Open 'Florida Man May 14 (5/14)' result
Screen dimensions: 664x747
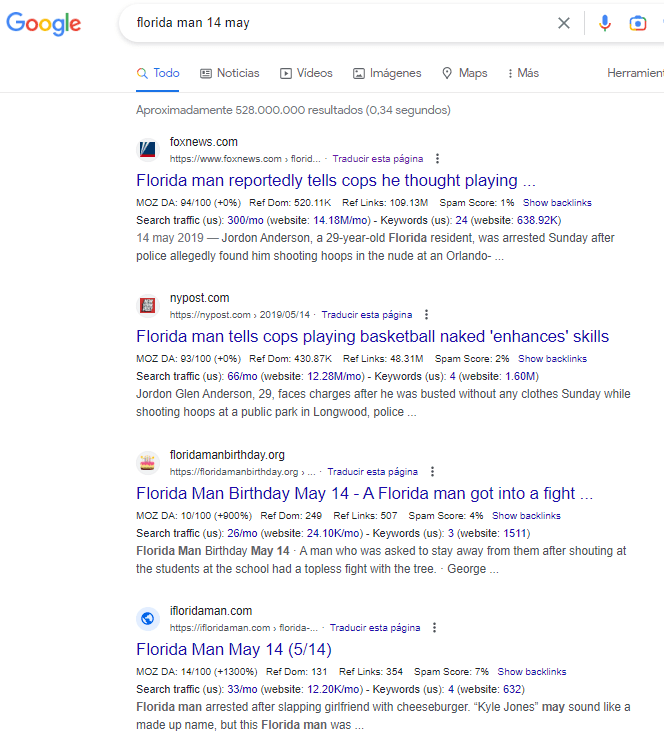(234, 649)
